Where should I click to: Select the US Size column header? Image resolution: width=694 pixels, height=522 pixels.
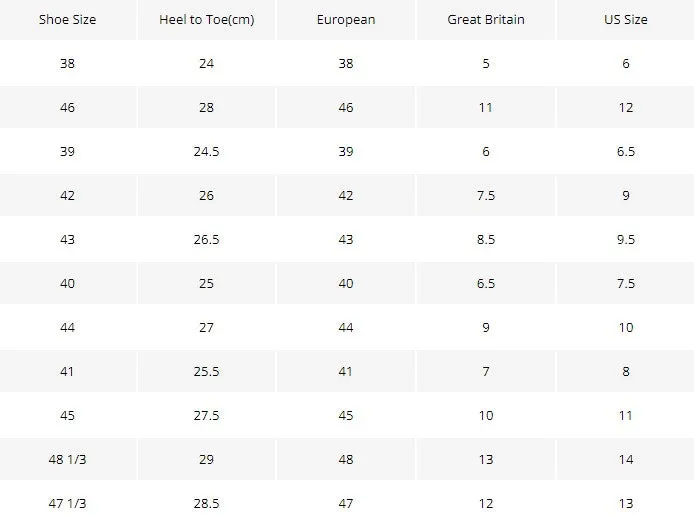point(626,19)
